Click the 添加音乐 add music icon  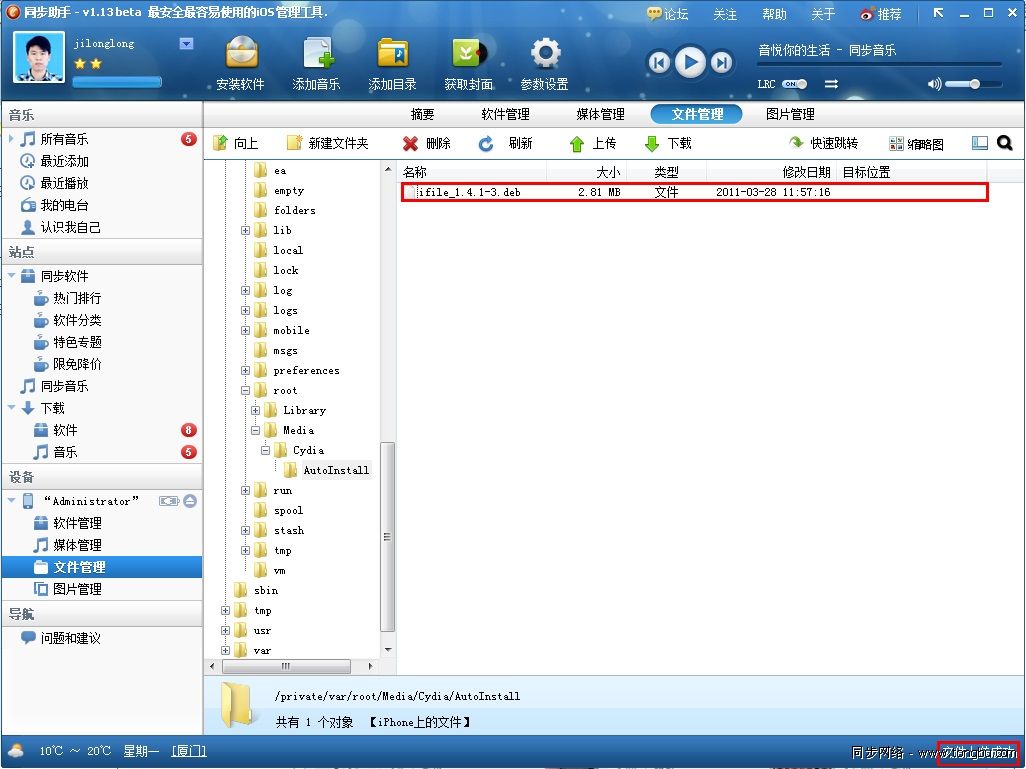(317, 54)
